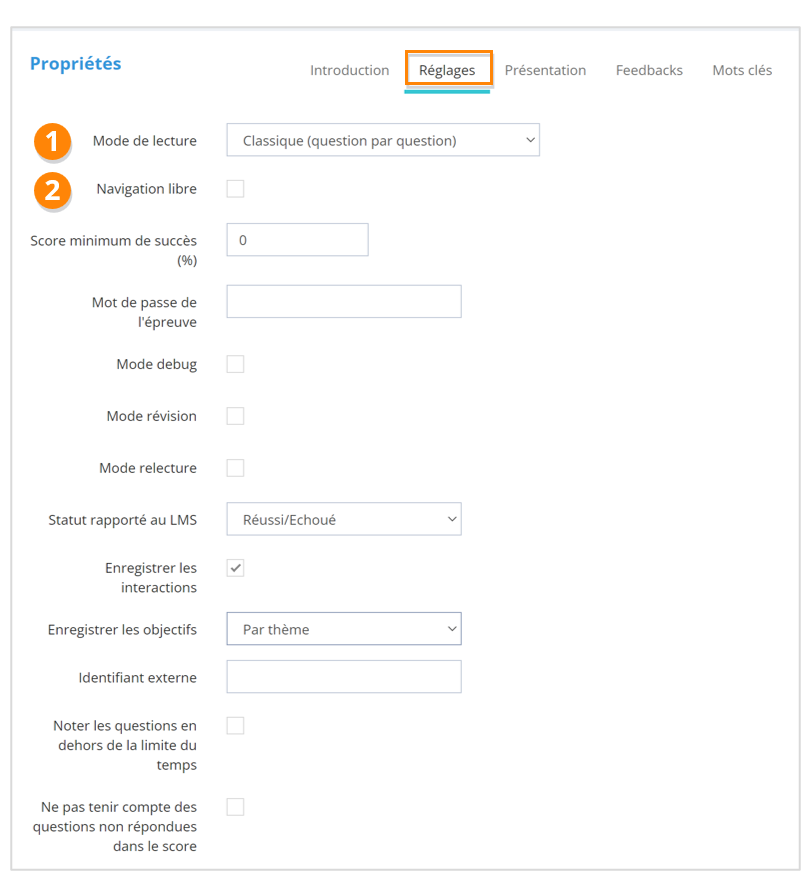811x872 pixels.
Task: Go to the Feedbacks tab
Action: click(x=649, y=70)
